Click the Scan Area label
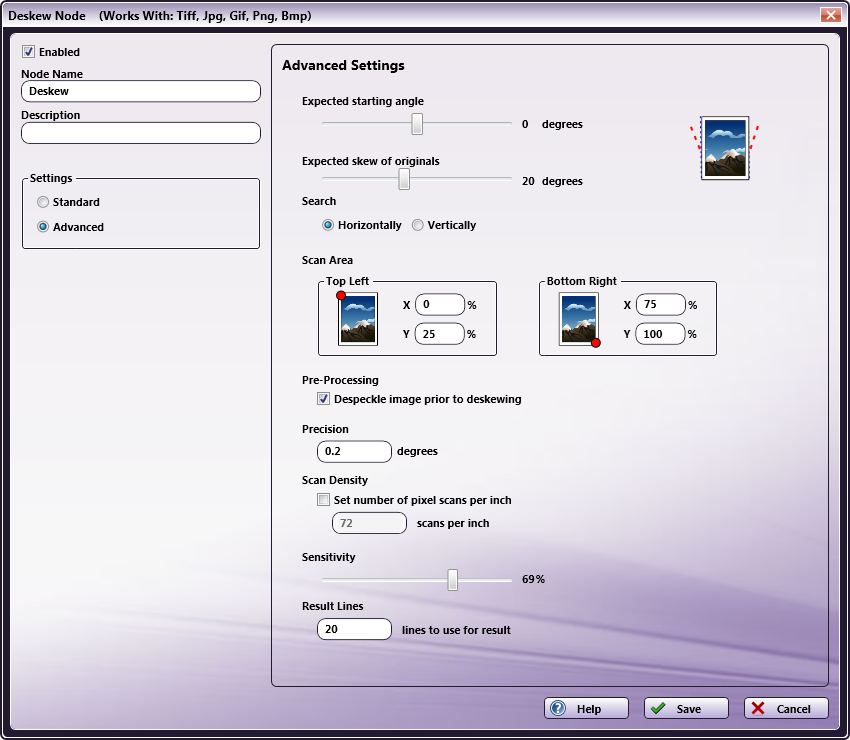850x740 pixels. tap(327, 260)
